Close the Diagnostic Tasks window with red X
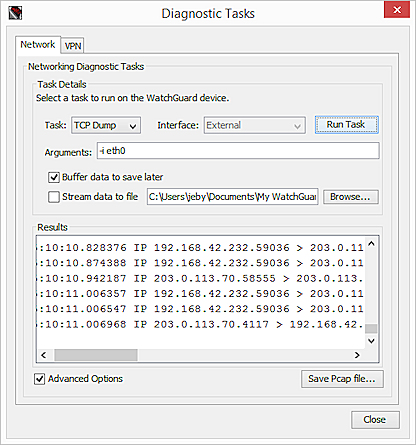 pos(397,10)
